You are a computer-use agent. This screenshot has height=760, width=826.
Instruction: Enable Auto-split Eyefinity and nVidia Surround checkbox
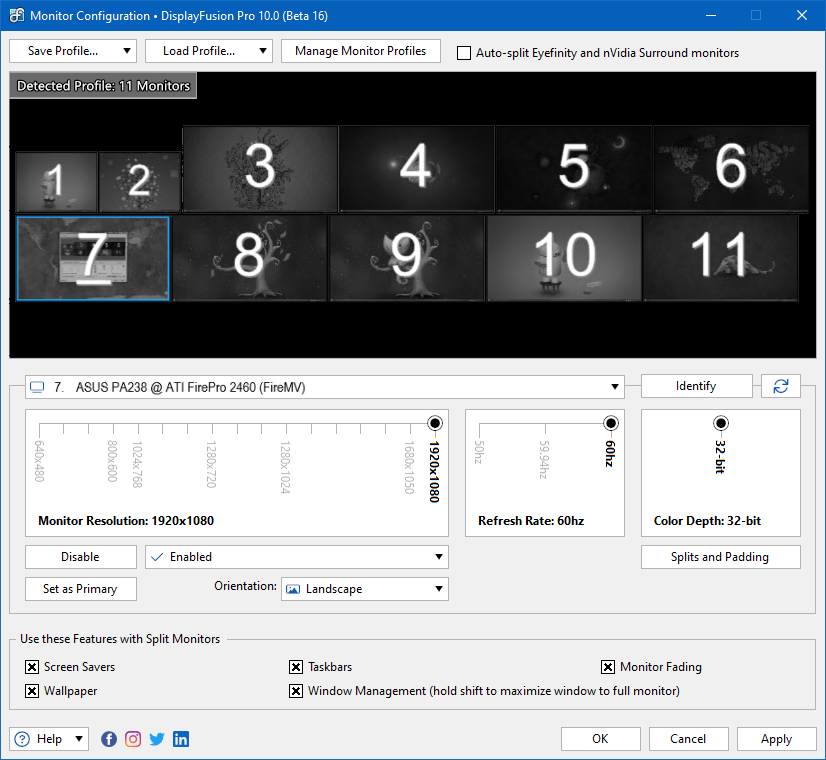coord(464,53)
